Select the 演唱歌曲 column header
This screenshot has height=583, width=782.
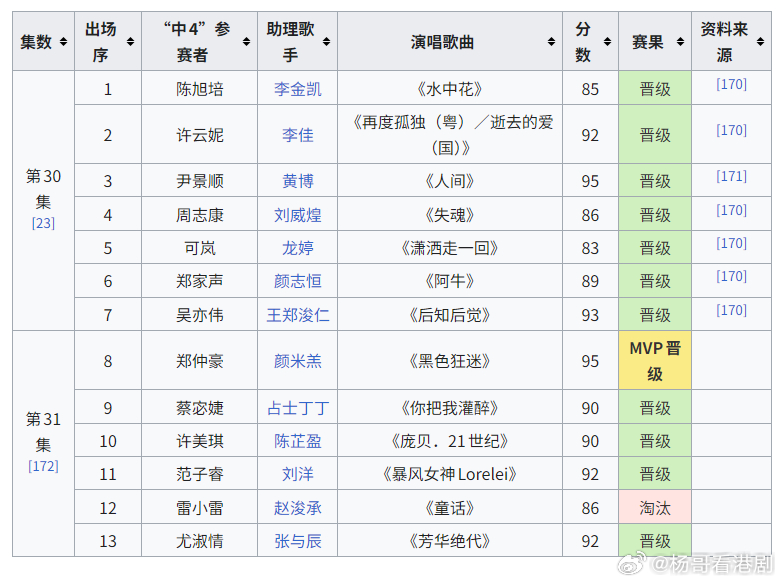(450, 41)
